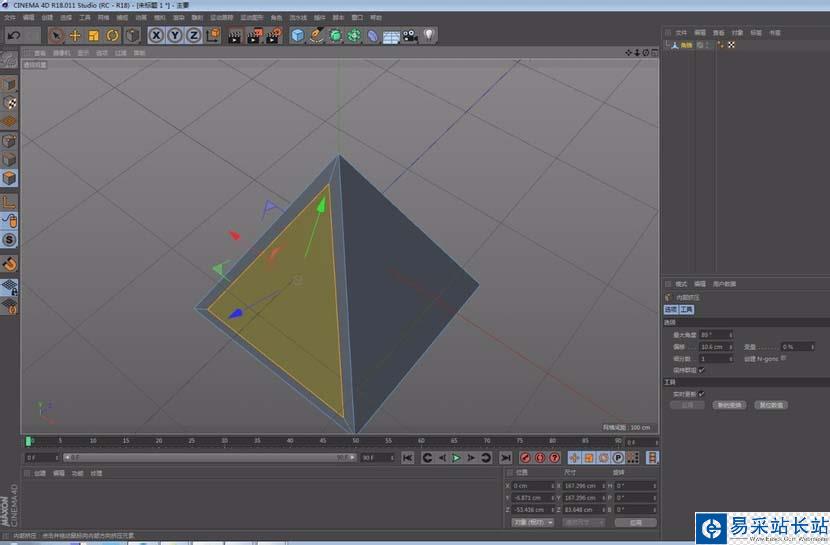This screenshot has width=830, height=545.
Task: Toggle the 保持群组 checkbox
Action: coord(701,369)
